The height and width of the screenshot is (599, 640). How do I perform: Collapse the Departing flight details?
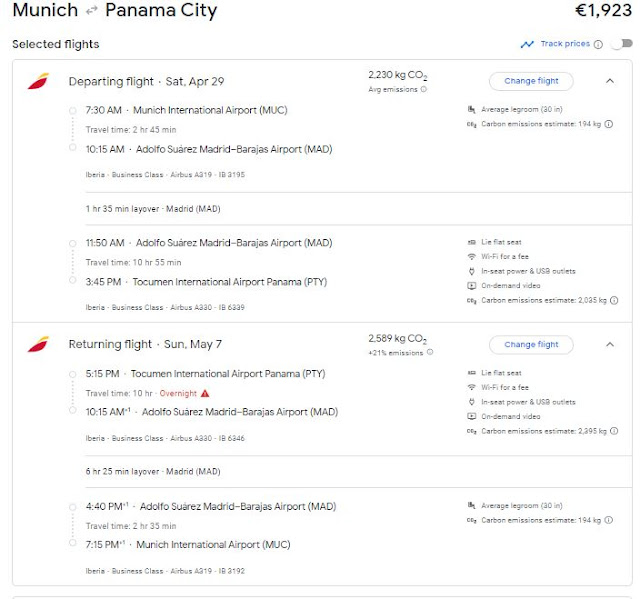(x=609, y=81)
